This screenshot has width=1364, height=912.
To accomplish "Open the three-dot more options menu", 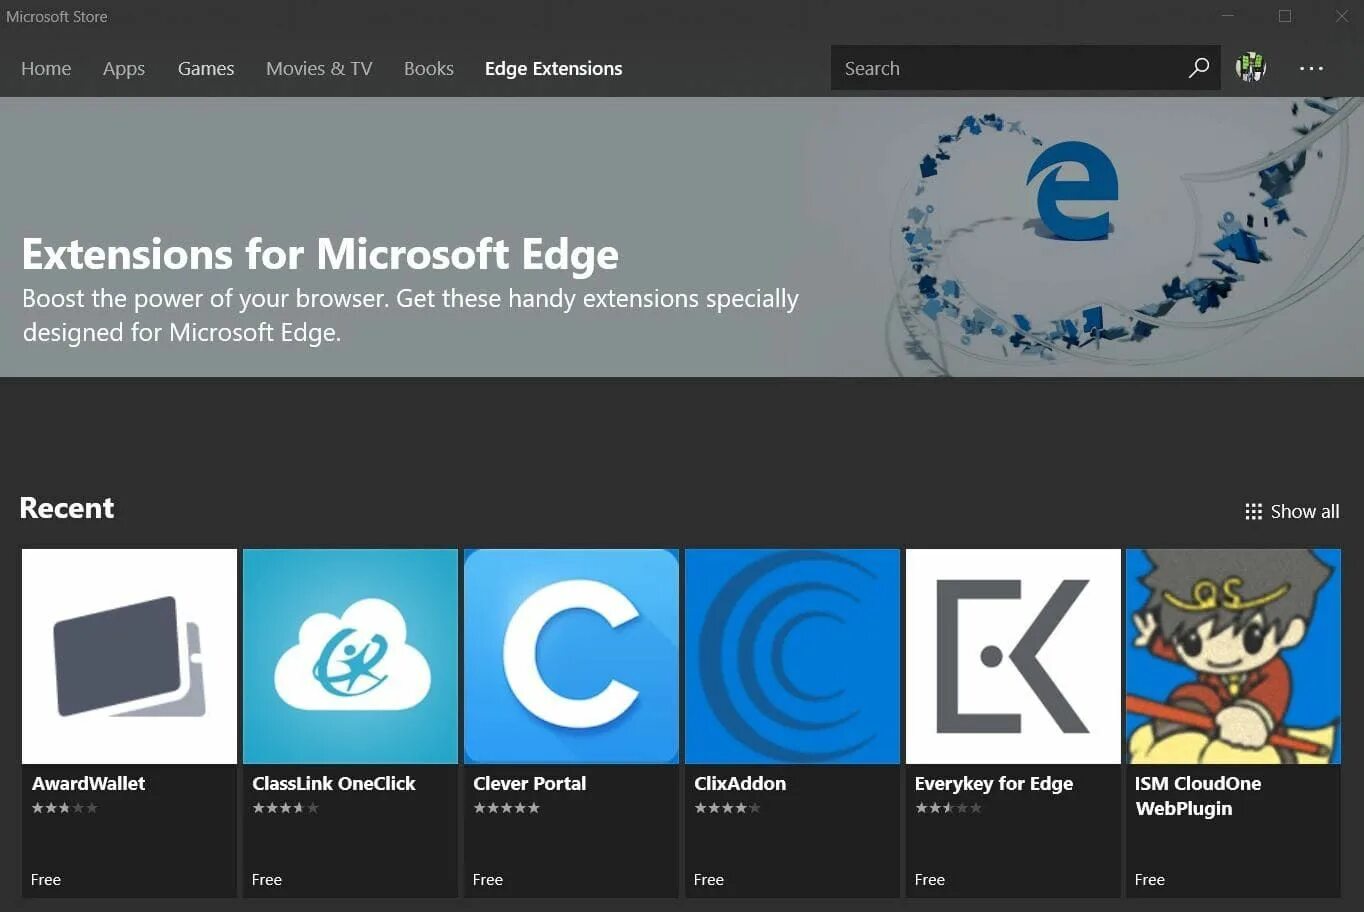I will pyautogui.click(x=1311, y=68).
